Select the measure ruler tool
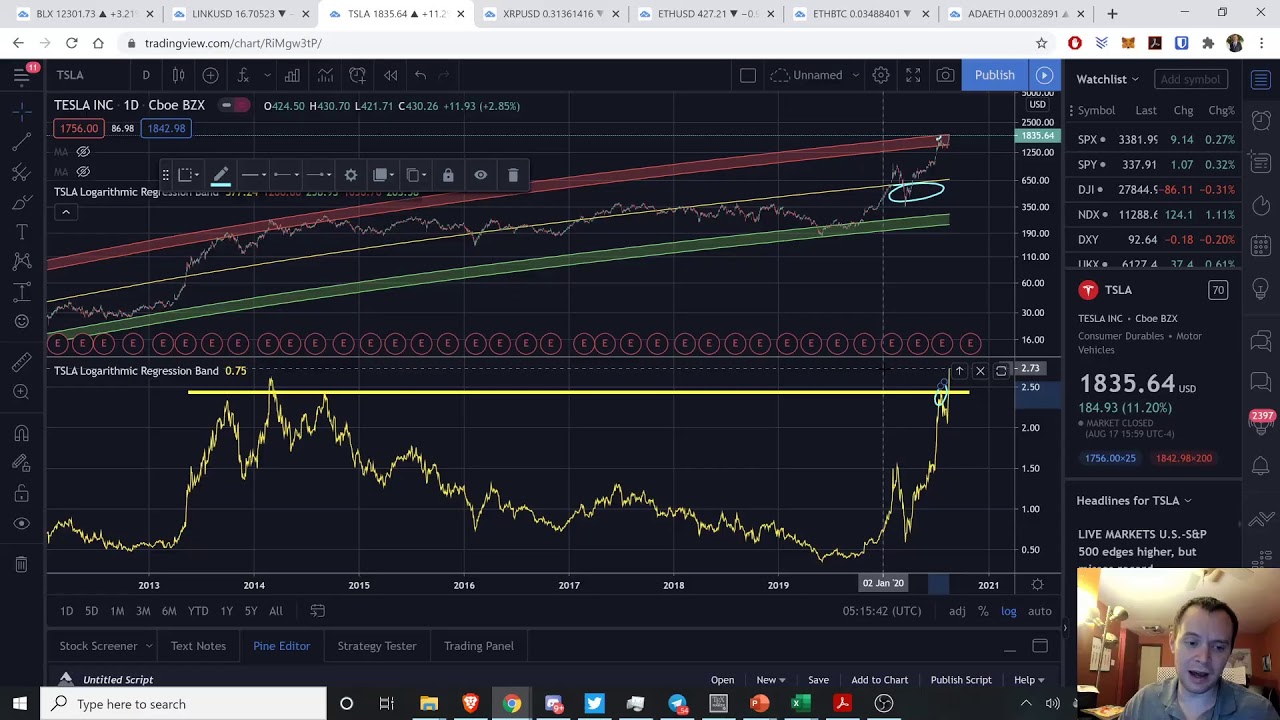The height and width of the screenshot is (720, 1280). pyautogui.click(x=21, y=362)
